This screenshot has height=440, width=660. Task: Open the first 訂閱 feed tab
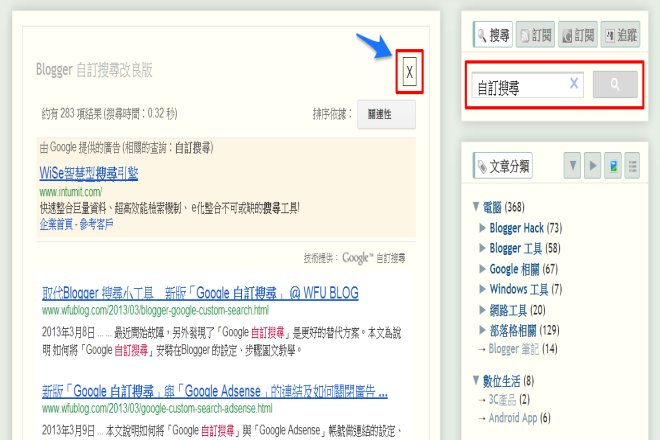point(535,35)
